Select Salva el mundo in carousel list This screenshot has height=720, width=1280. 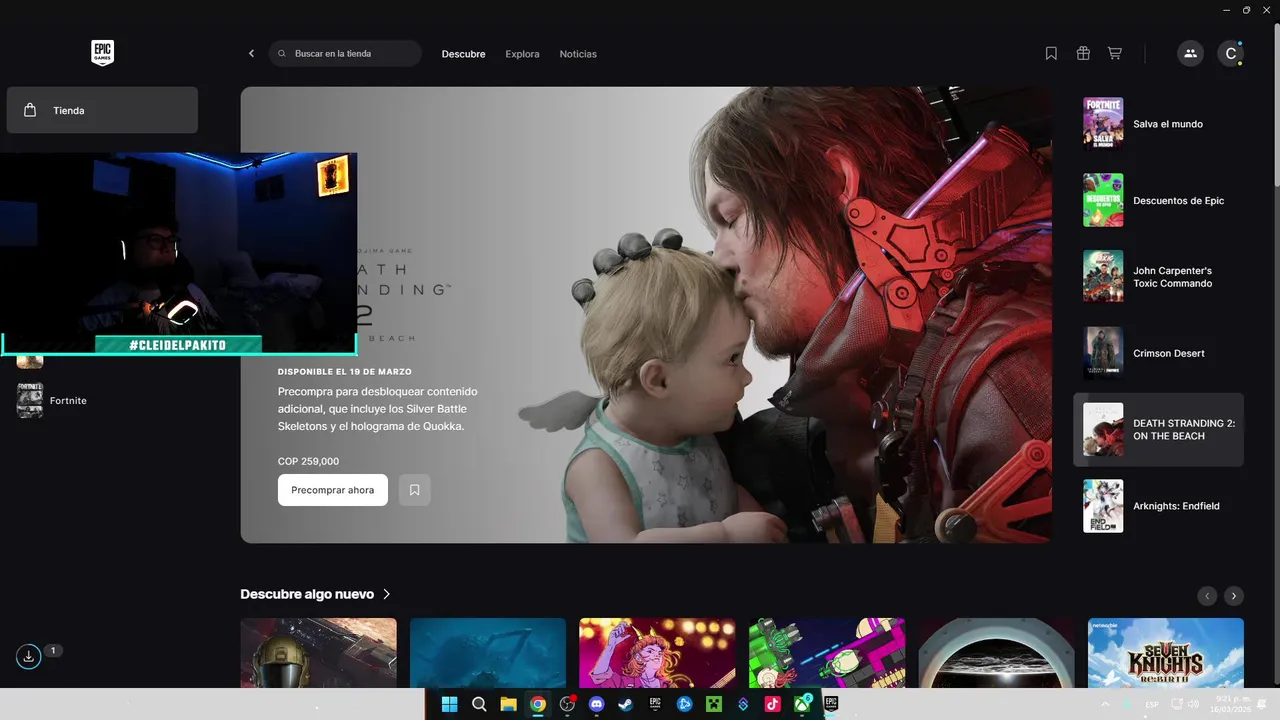[1158, 124]
